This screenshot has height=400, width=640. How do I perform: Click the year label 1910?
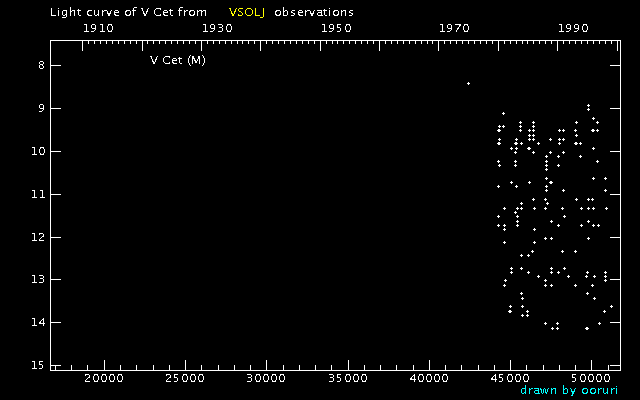click(x=98, y=28)
